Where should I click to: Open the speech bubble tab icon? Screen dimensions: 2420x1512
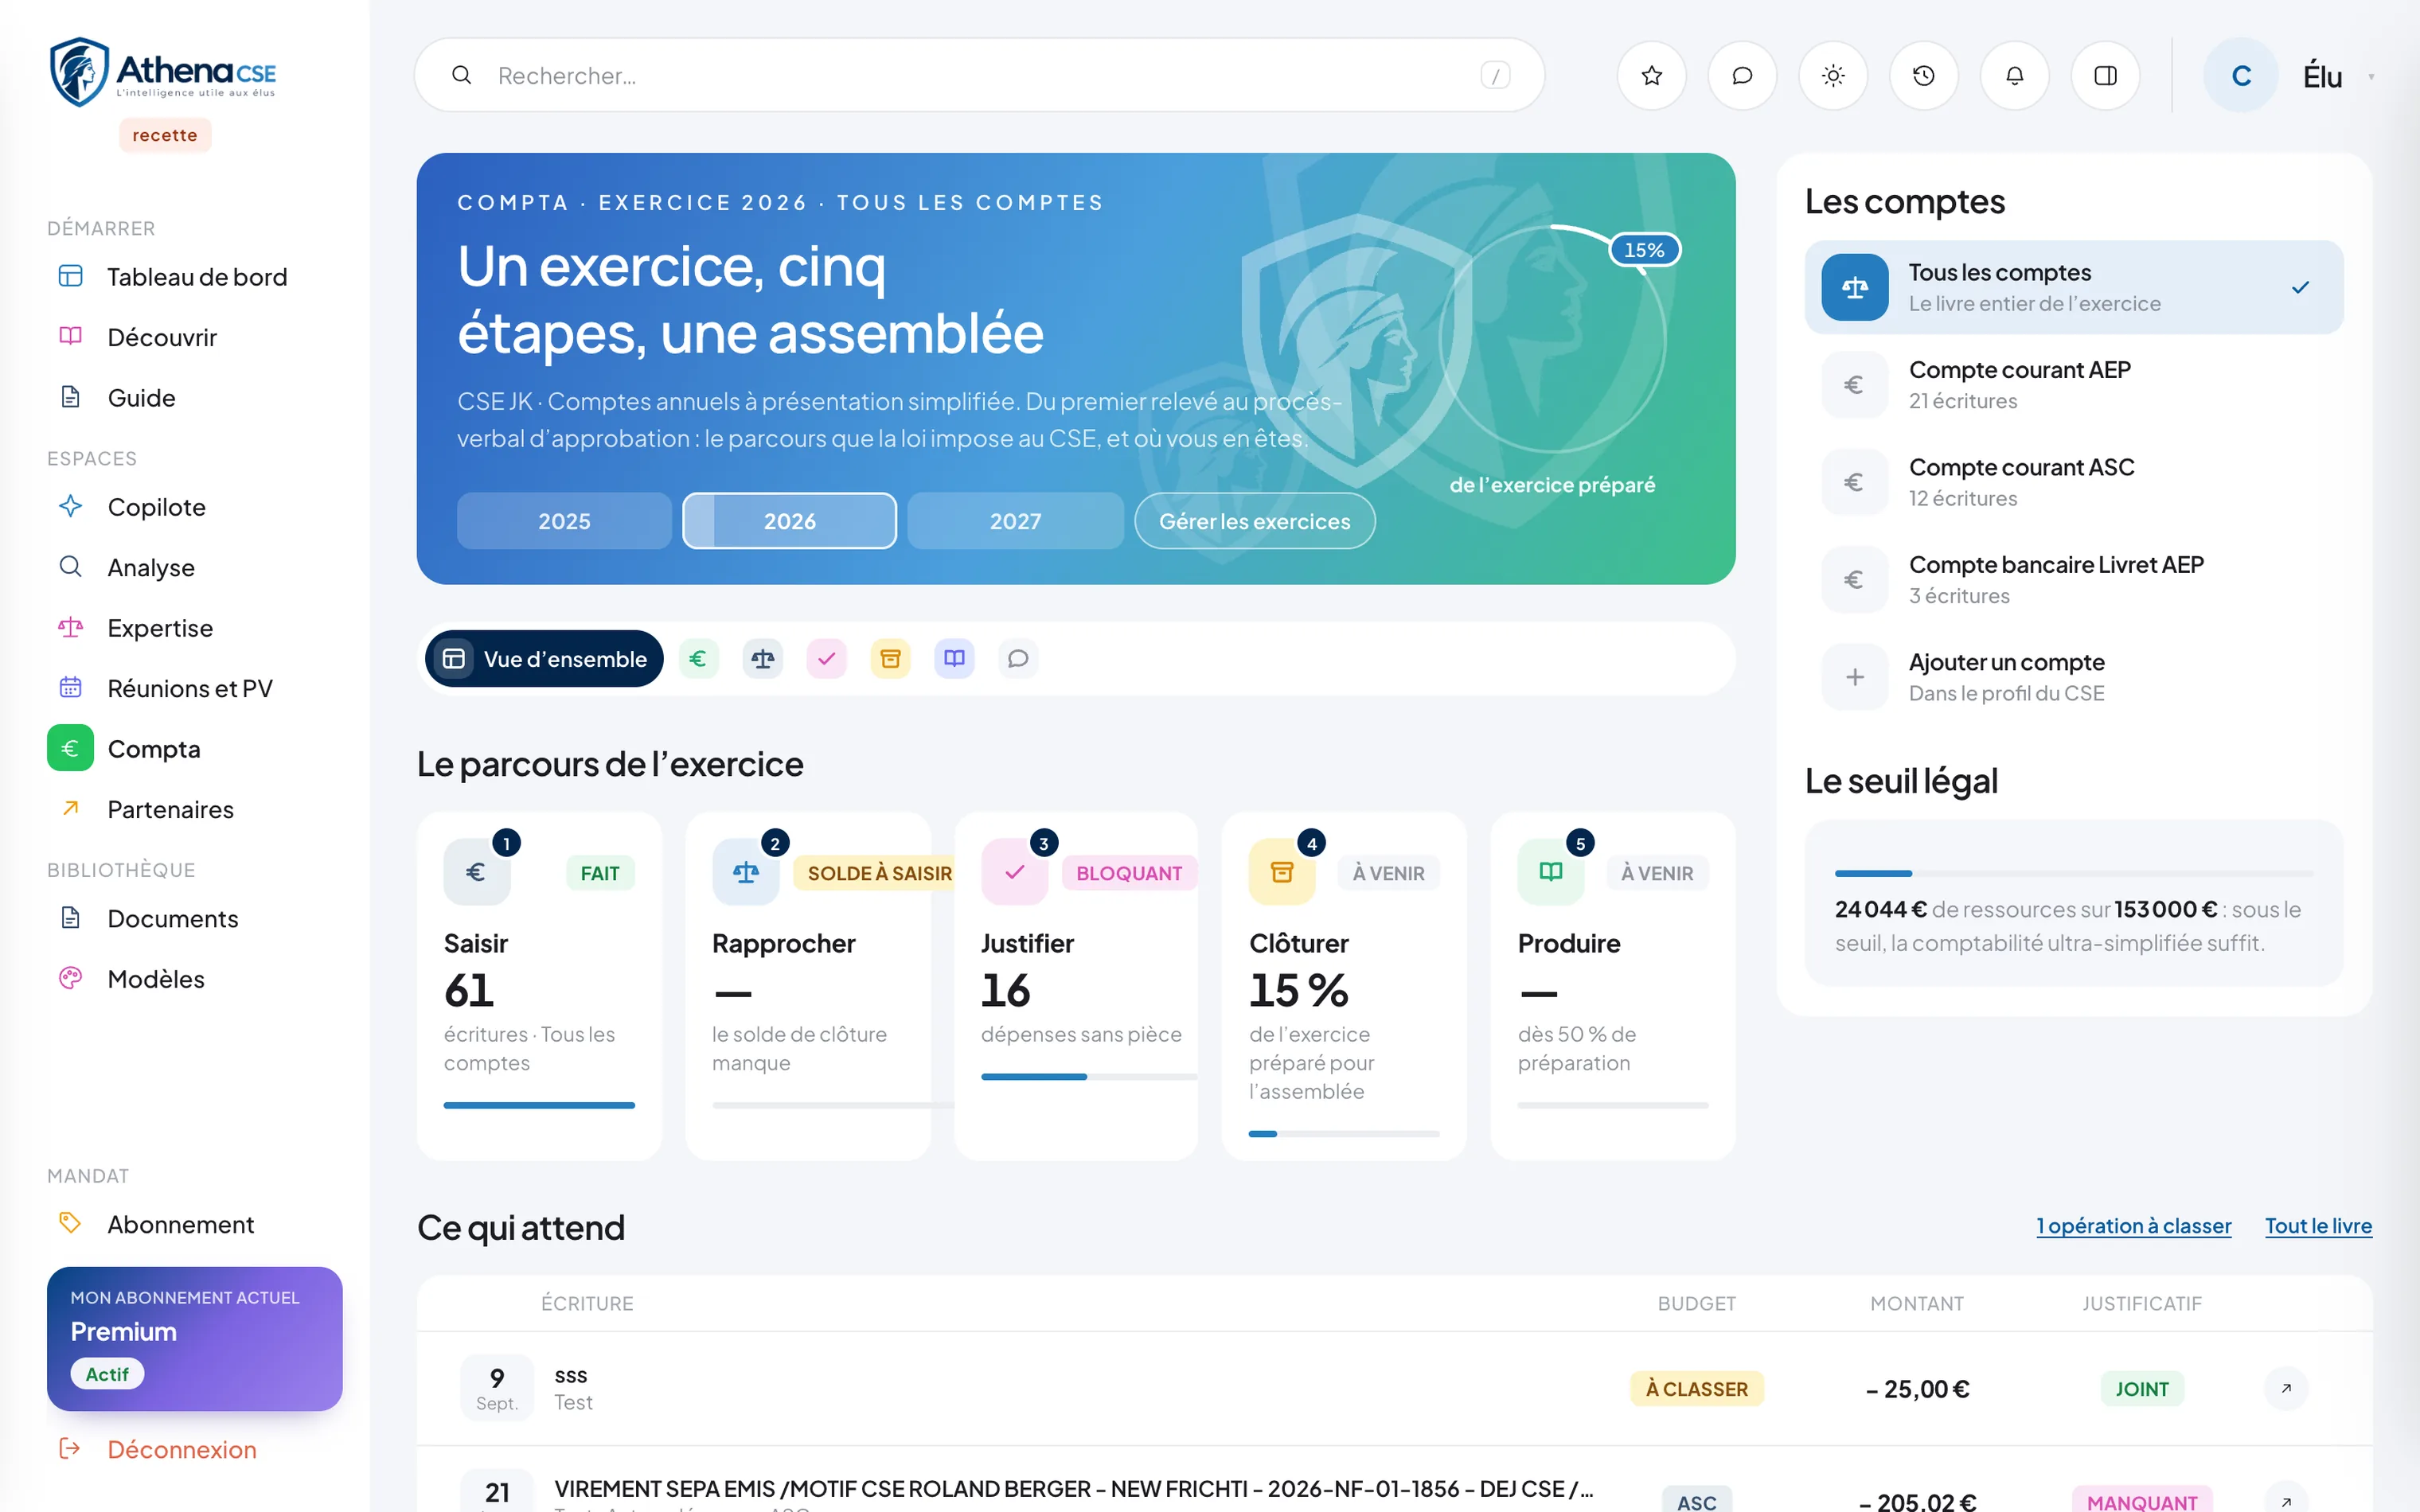[1018, 659]
